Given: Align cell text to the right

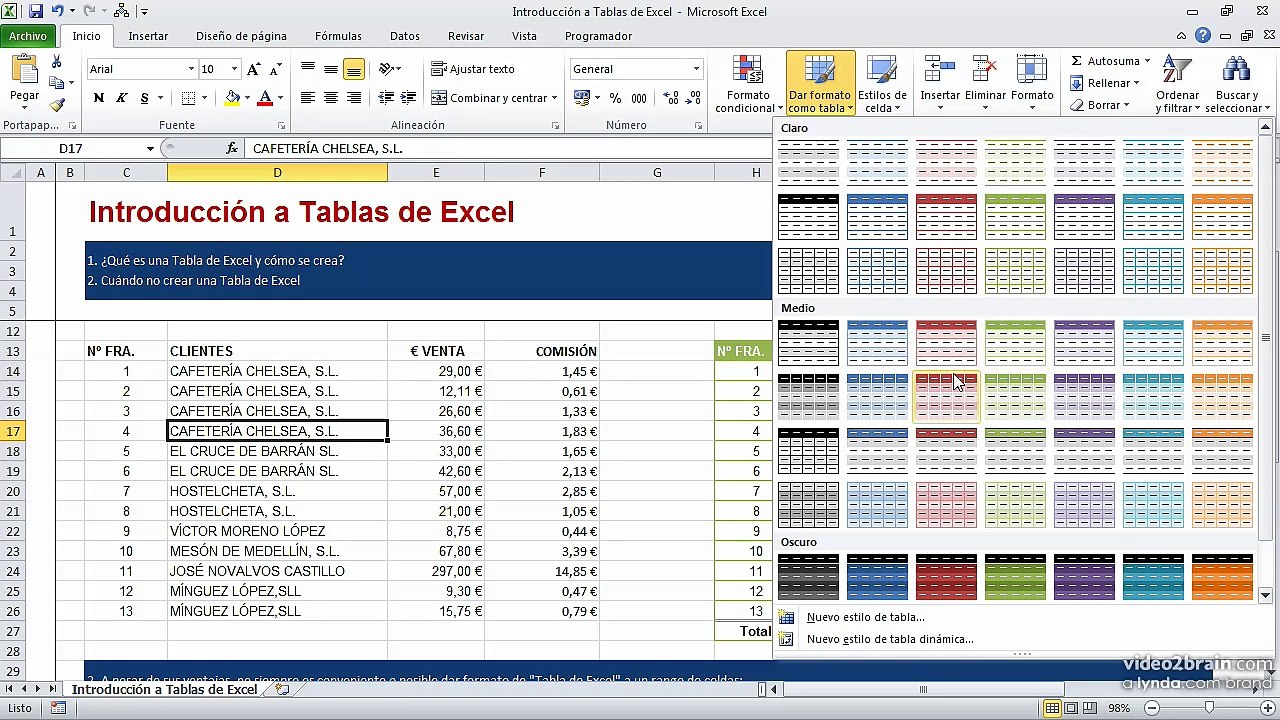Looking at the screenshot, I should click(353, 98).
